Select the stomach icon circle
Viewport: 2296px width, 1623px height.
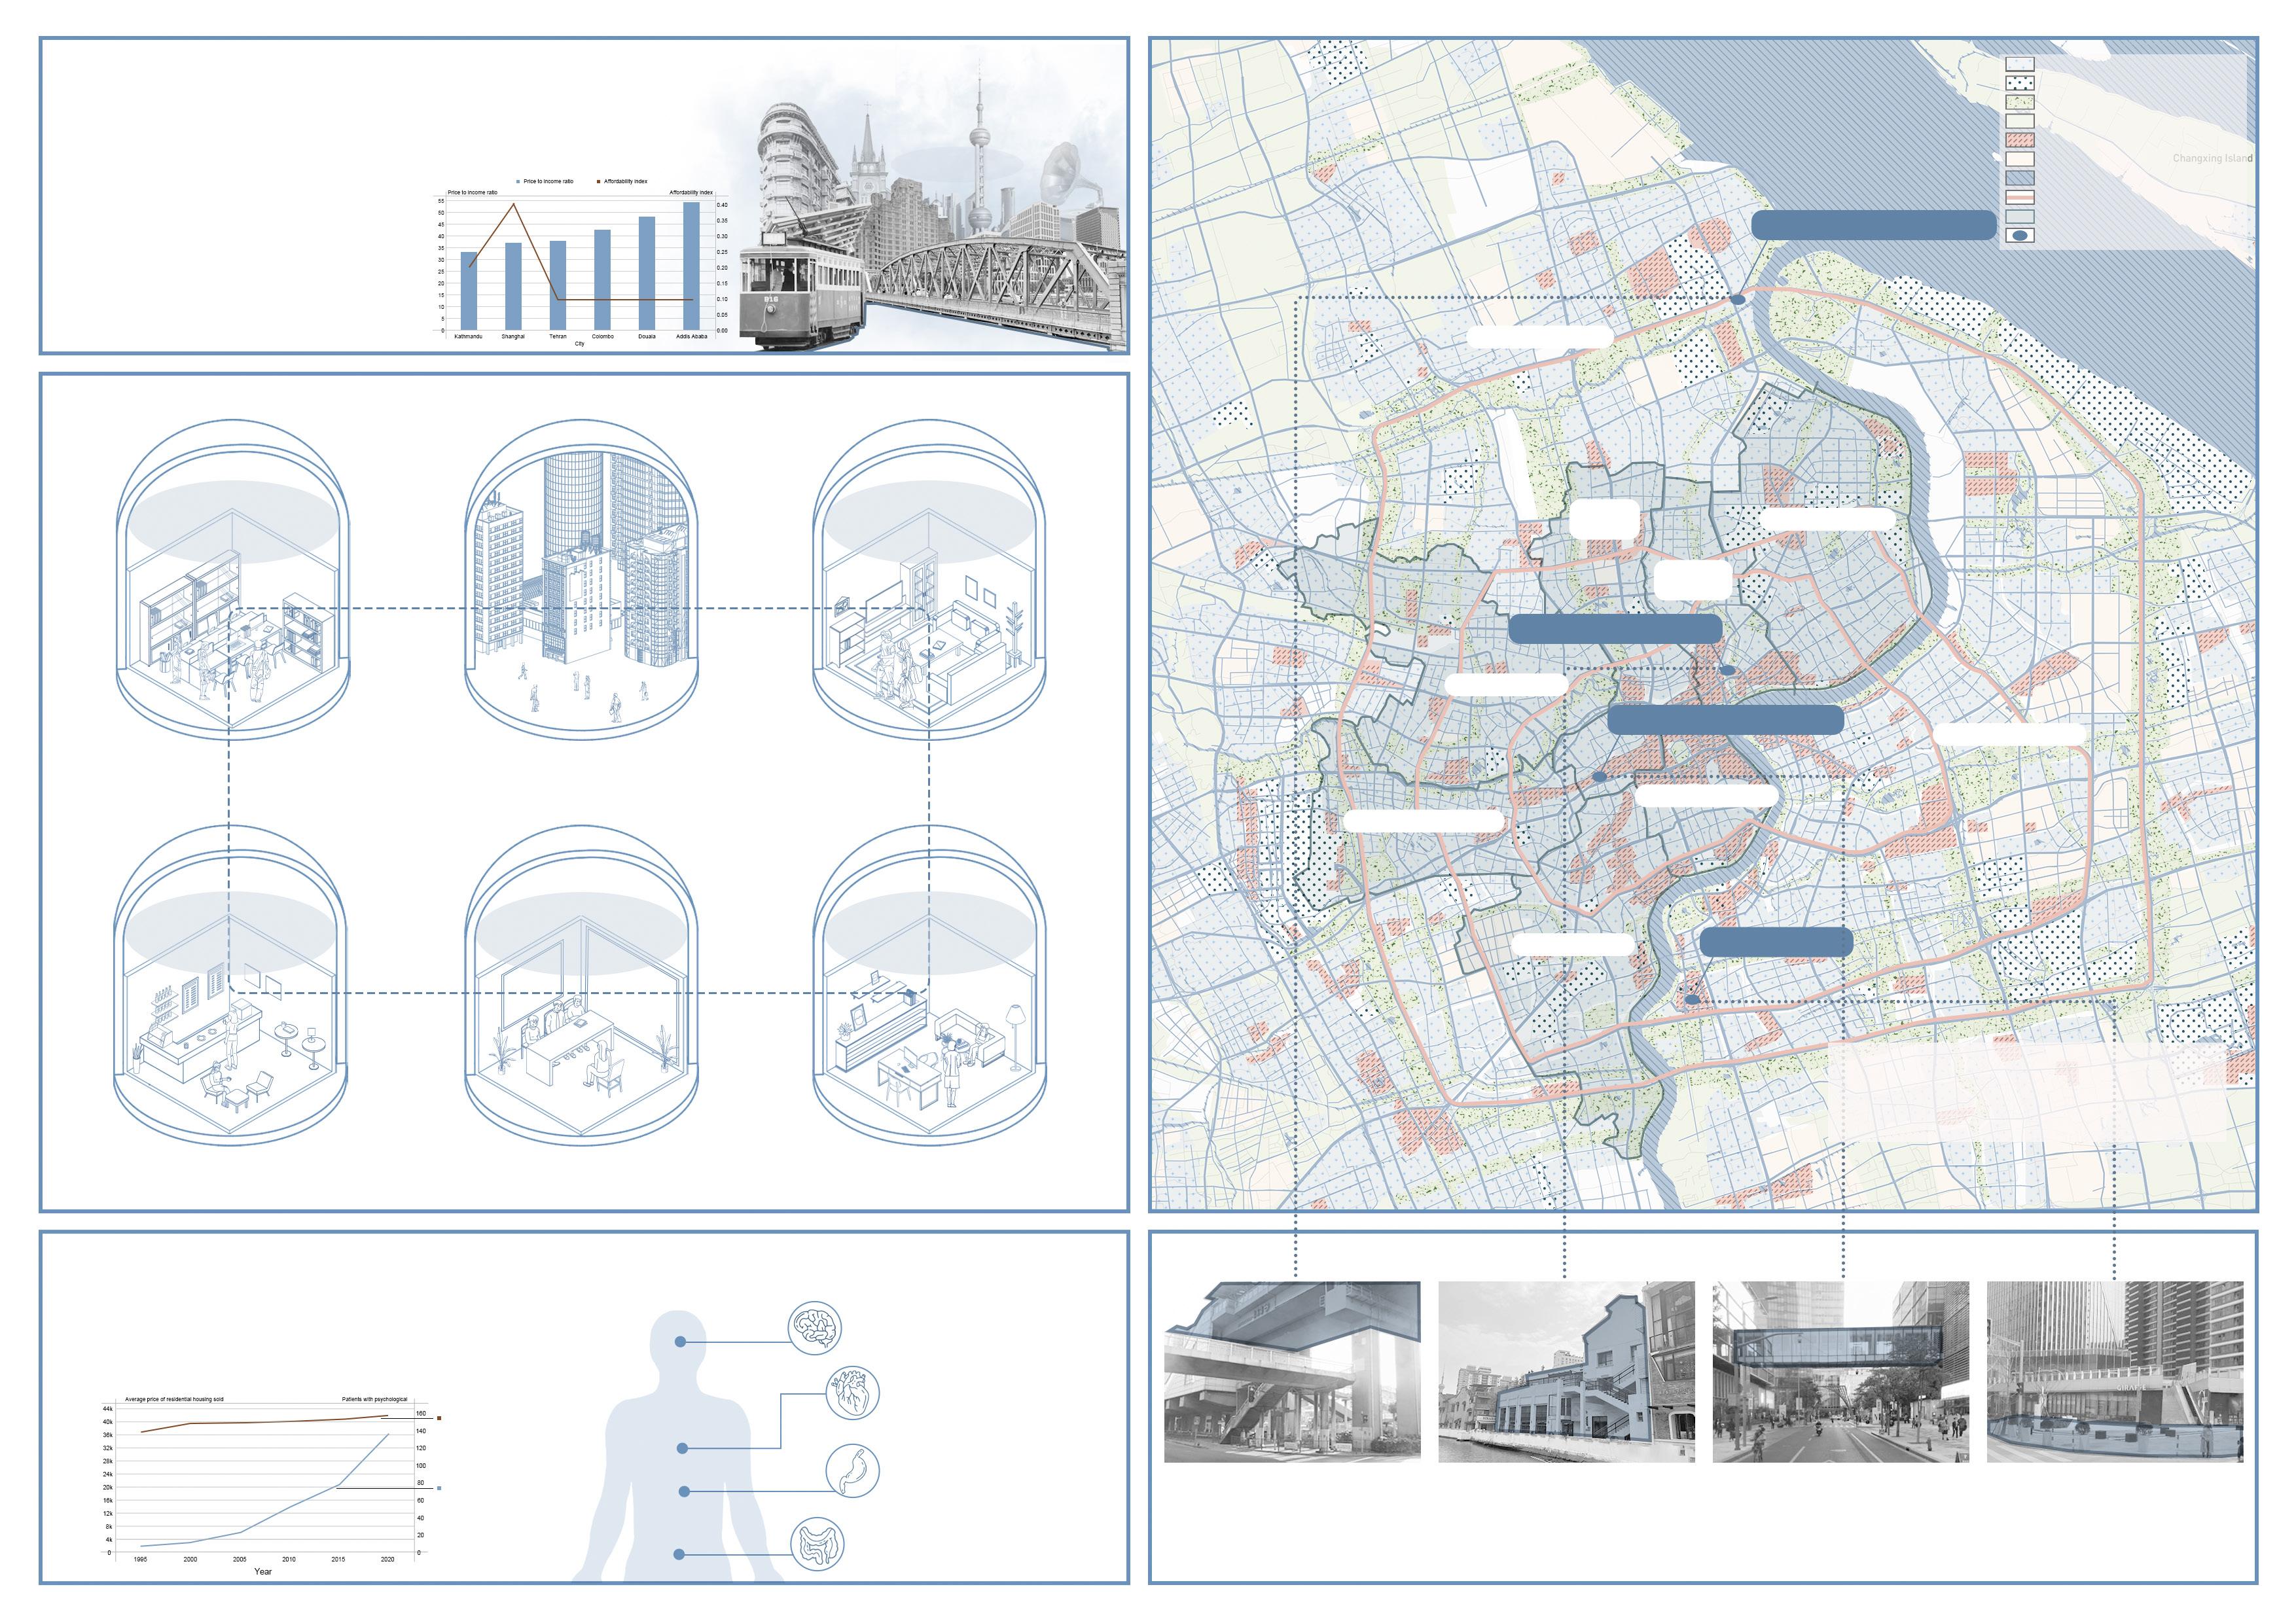852,1470
